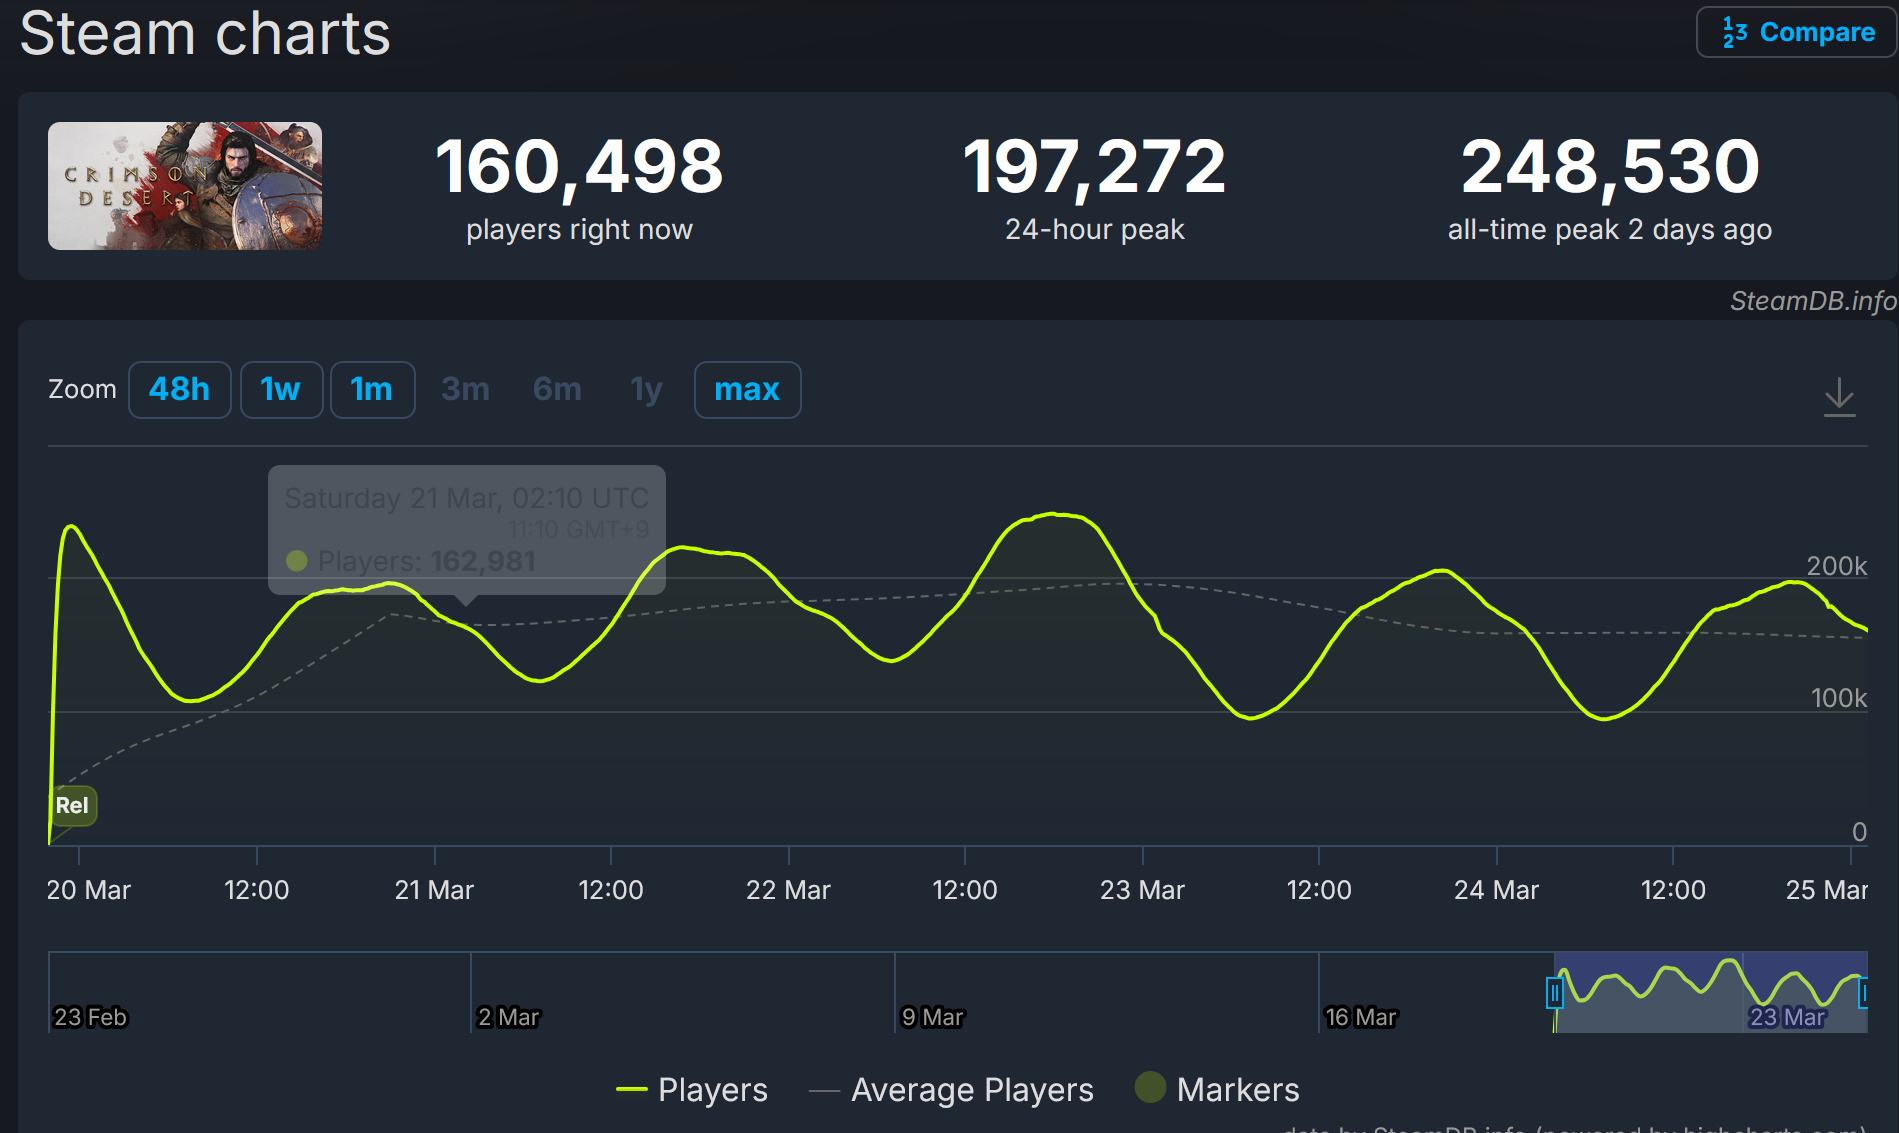Choose the max zoom range
Viewport: 1899px width, 1133px height.
(746, 389)
